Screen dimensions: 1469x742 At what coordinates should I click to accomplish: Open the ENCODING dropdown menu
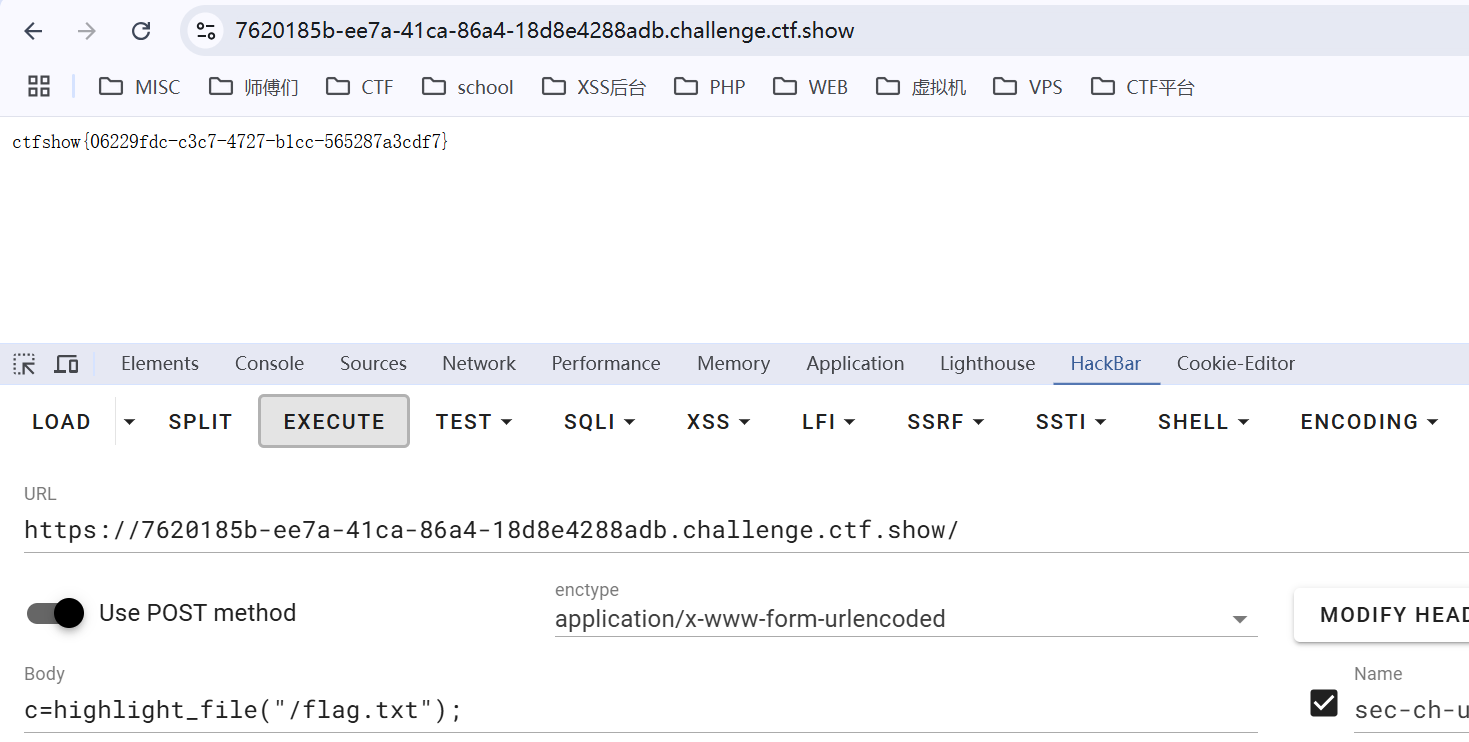coord(1368,422)
